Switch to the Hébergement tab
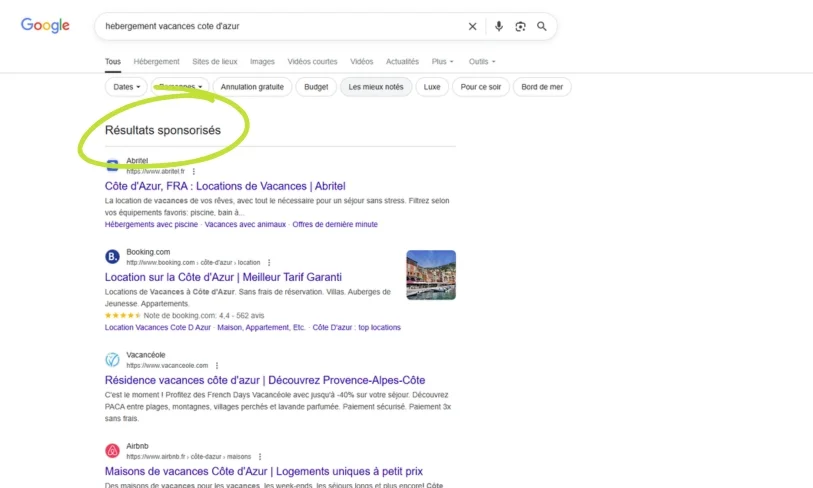813x488 pixels. pyautogui.click(x=156, y=61)
